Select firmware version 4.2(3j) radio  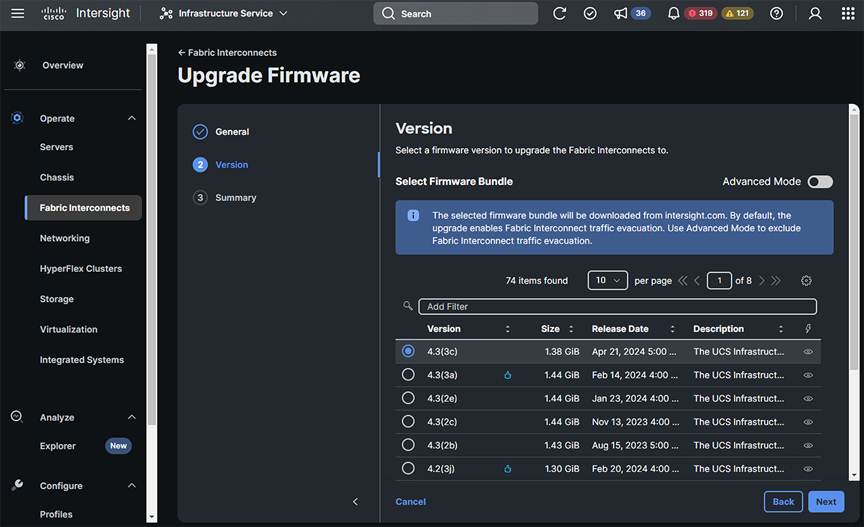click(x=408, y=469)
